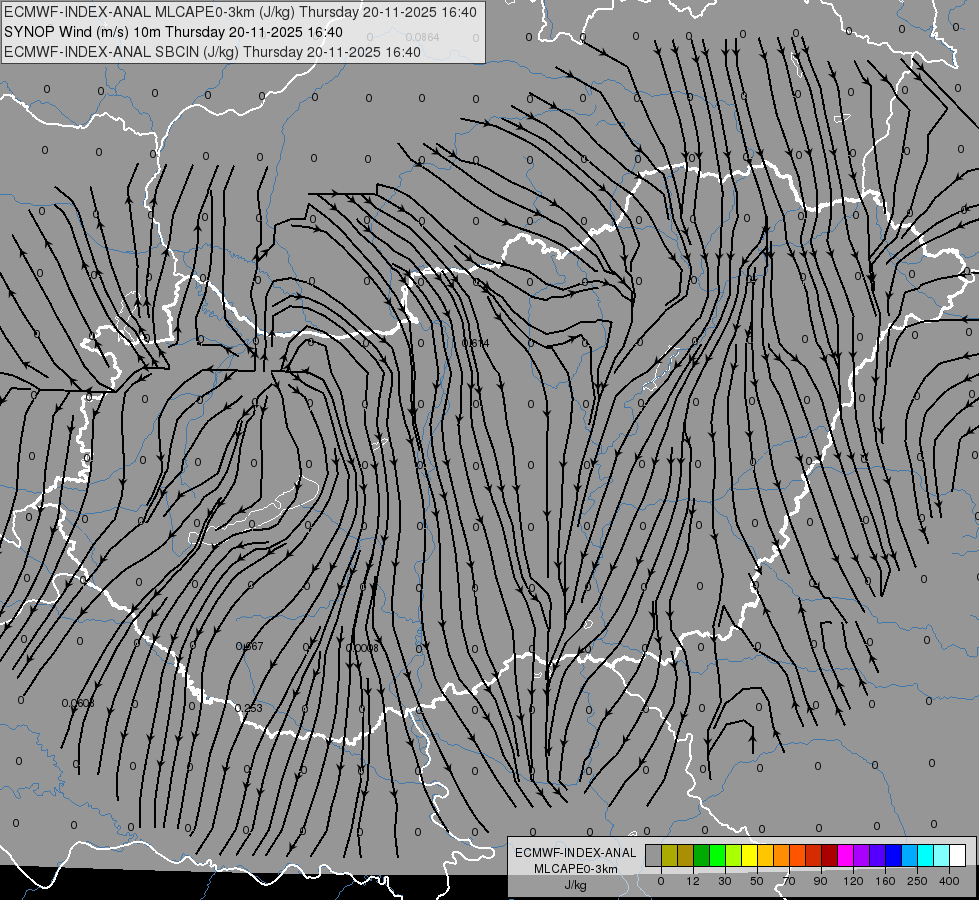Image resolution: width=979 pixels, height=900 pixels.
Task: Choose the pure blue legend swatch
Action: 893,856
